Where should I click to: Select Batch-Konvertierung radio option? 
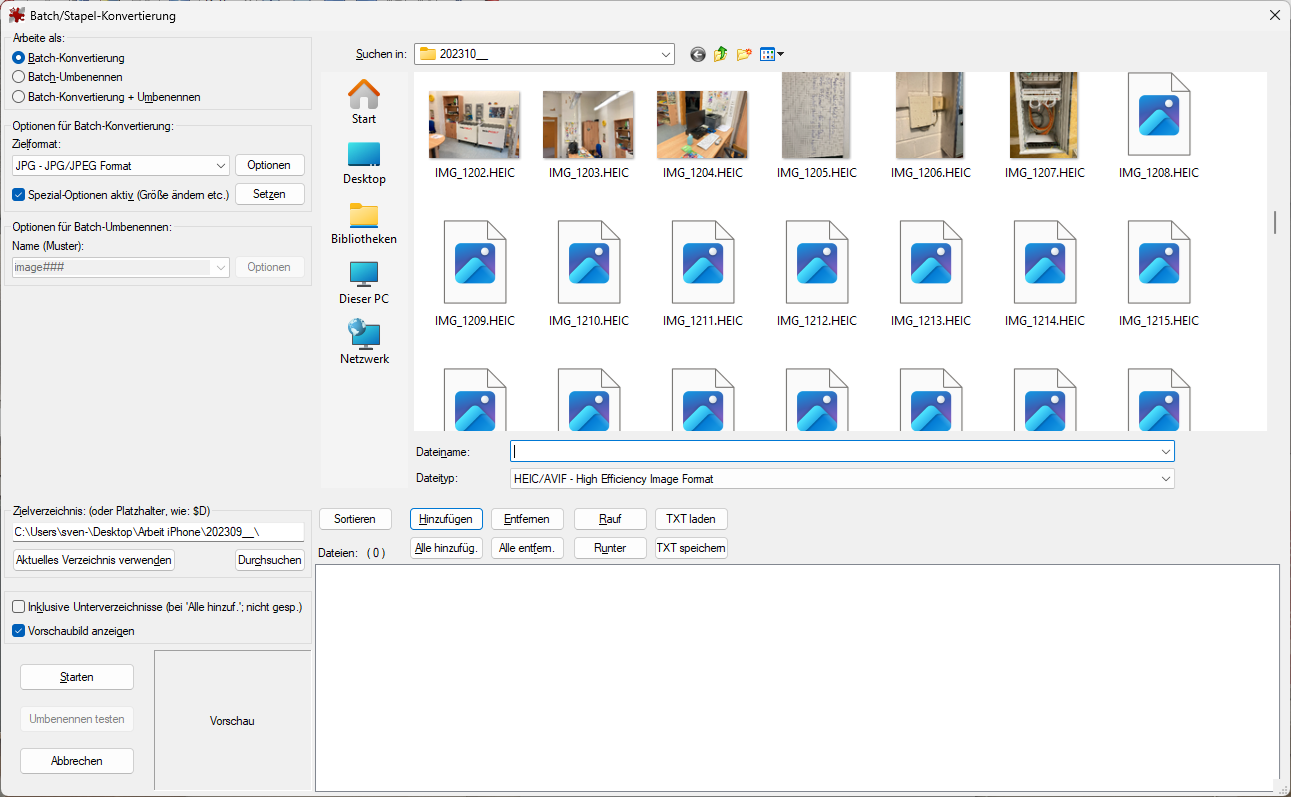(x=68, y=58)
